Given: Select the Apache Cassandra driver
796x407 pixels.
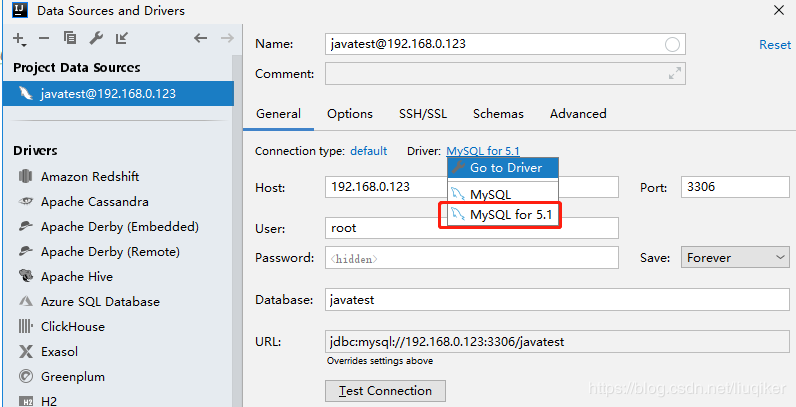Looking at the screenshot, I should pyautogui.click(x=94, y=202).
